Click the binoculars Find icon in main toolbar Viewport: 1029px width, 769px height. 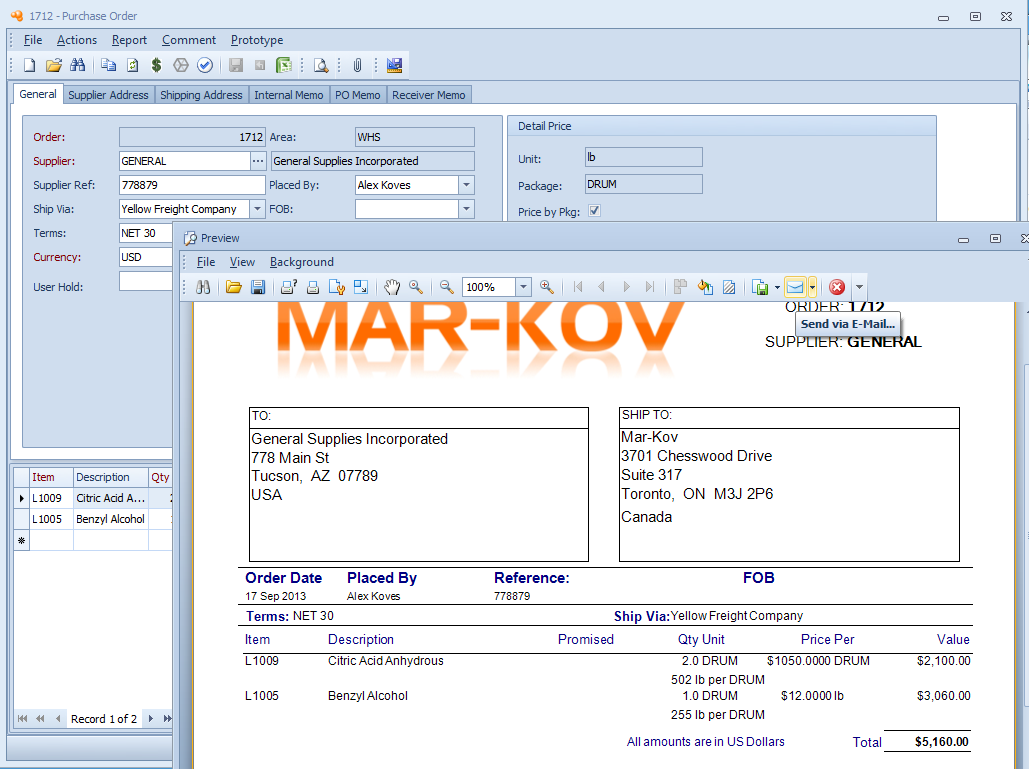76,65
